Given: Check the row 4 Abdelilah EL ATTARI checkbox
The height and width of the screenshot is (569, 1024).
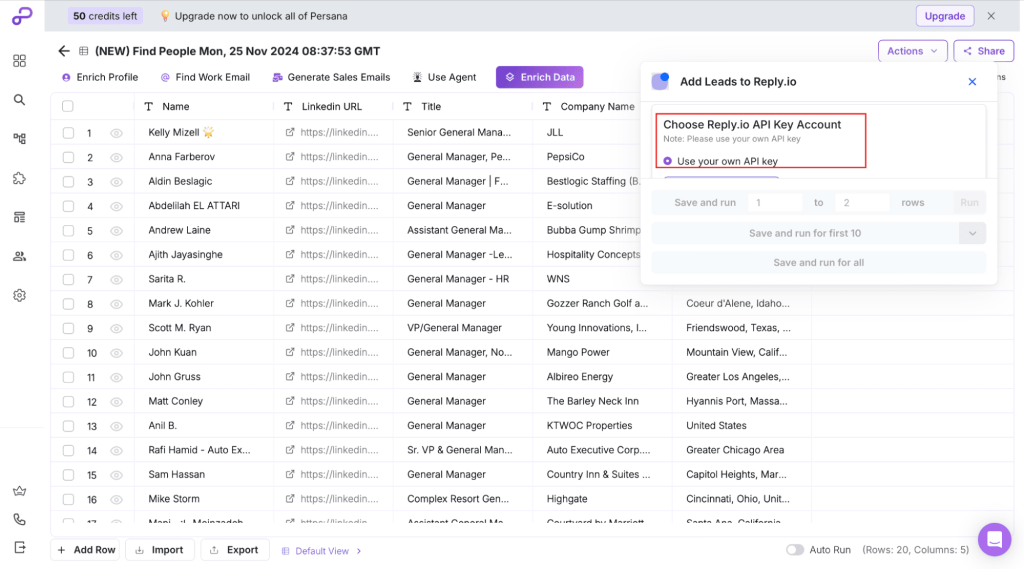Looking at the screenshot, I should coord(68,206).
